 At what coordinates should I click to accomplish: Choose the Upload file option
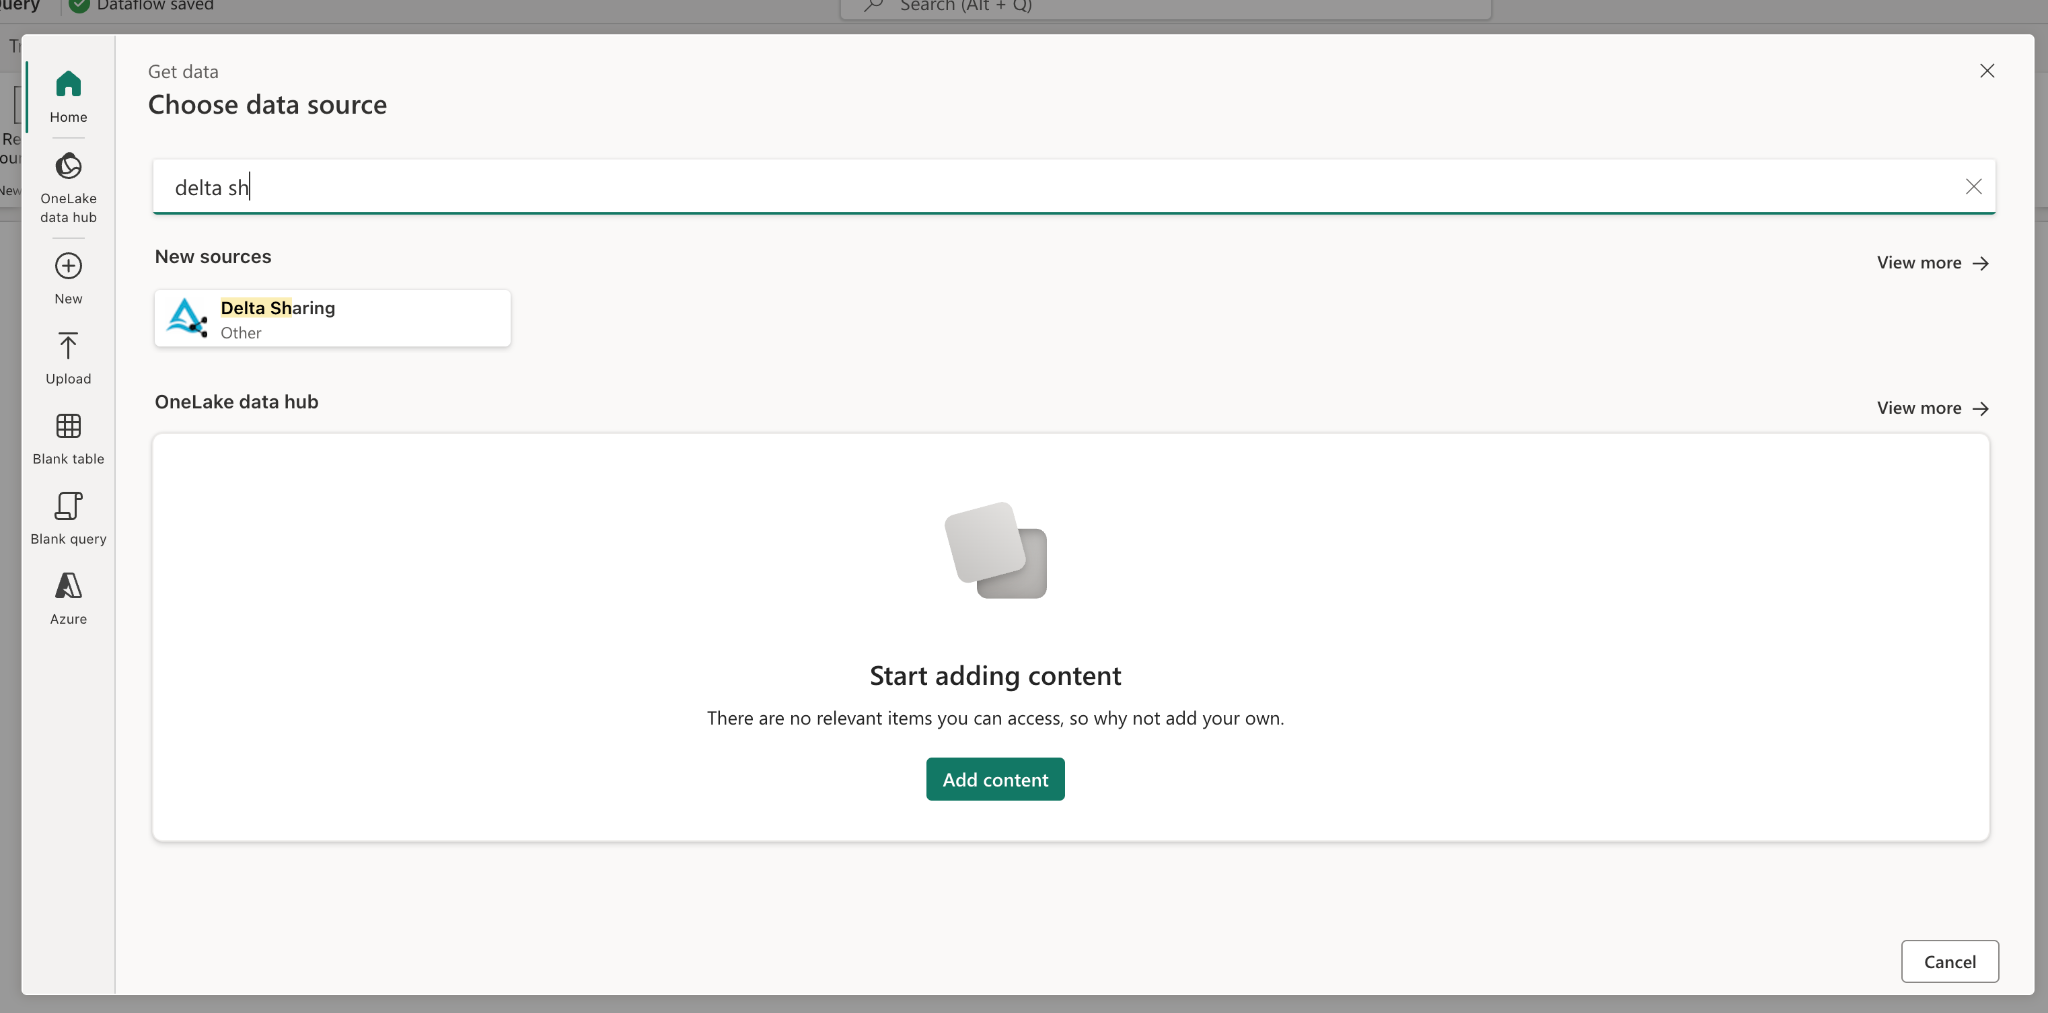[68, 358]
